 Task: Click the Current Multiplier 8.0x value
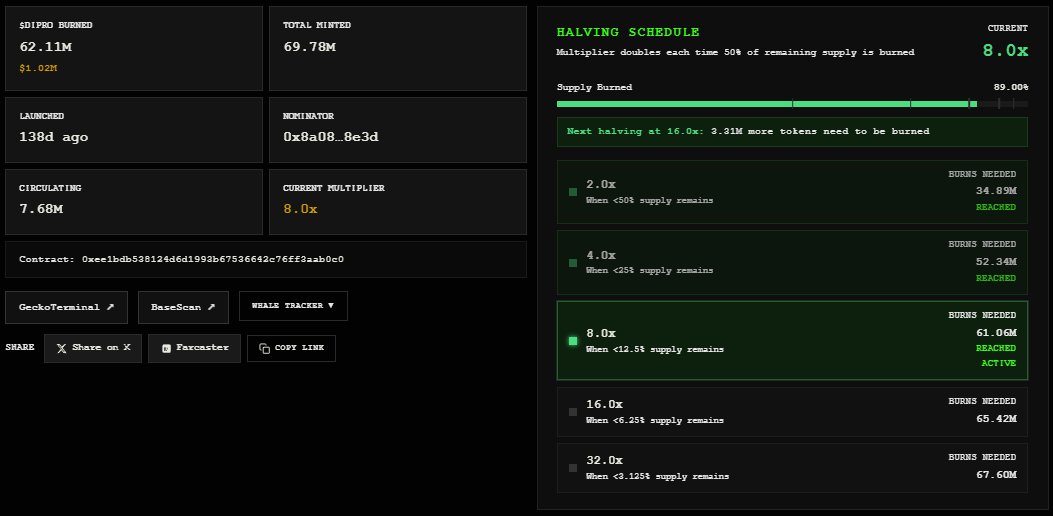pyautogui.click(x=300, y=209)
